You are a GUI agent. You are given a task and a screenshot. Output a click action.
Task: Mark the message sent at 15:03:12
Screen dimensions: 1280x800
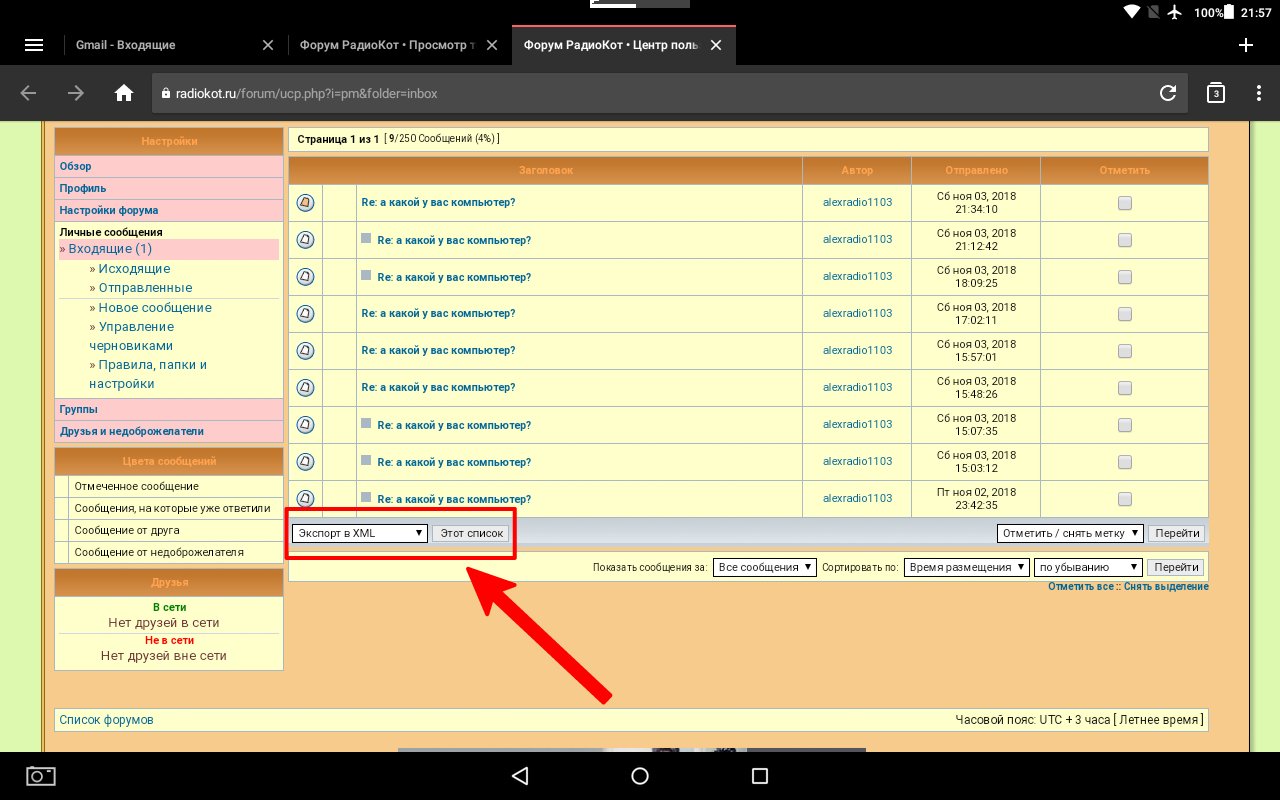[x=1125, y=462]
